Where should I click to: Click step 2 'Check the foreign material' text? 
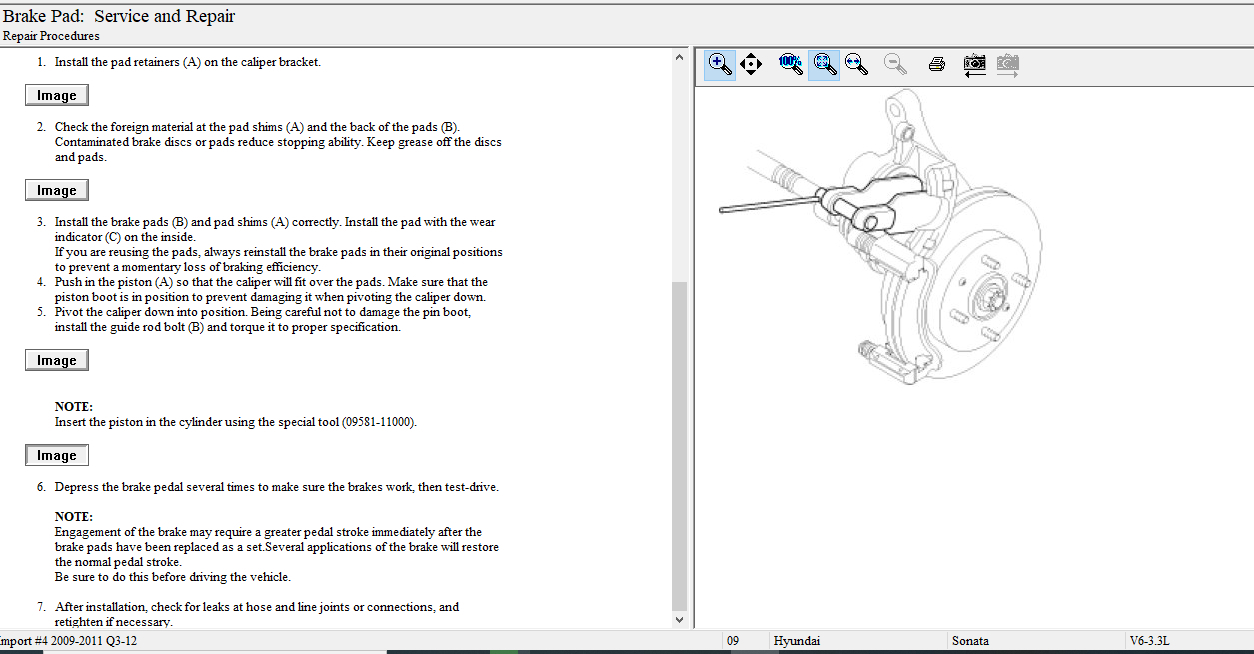pyautogui.click(x=278, y=142)
